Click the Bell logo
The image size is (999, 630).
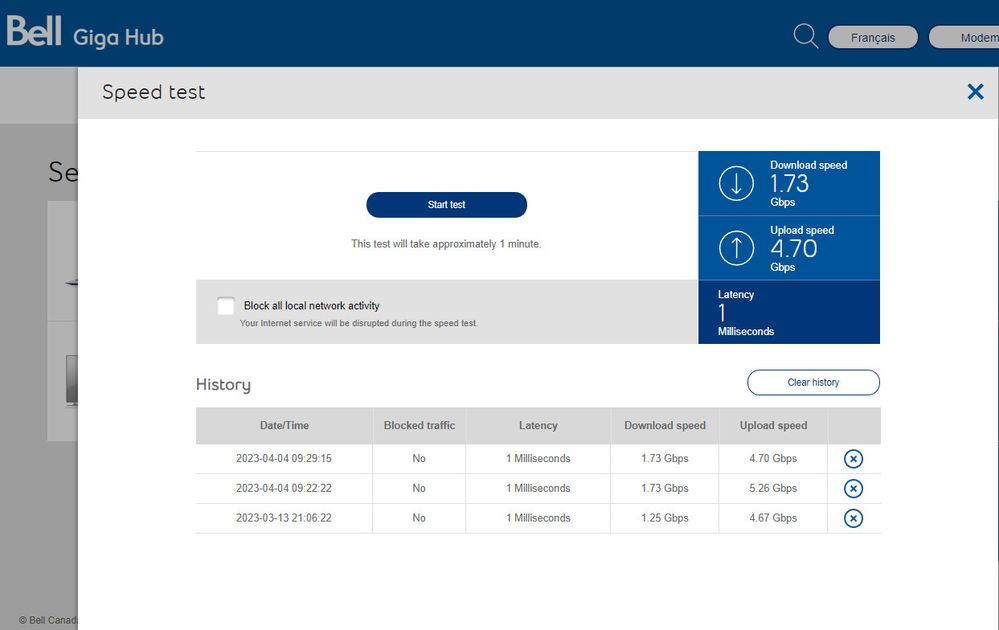[34, 33]
